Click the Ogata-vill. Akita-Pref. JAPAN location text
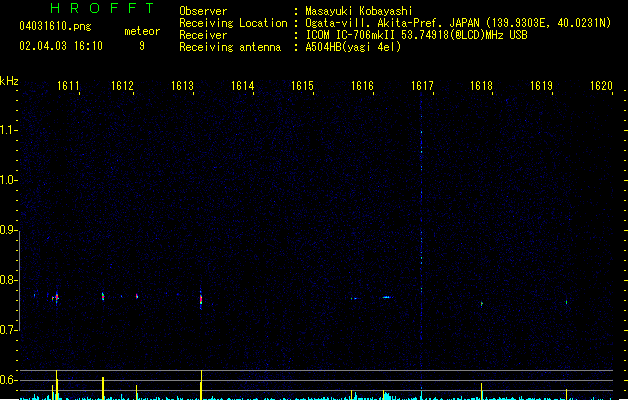This screenshot has height=400, width=629. [392, 23]
